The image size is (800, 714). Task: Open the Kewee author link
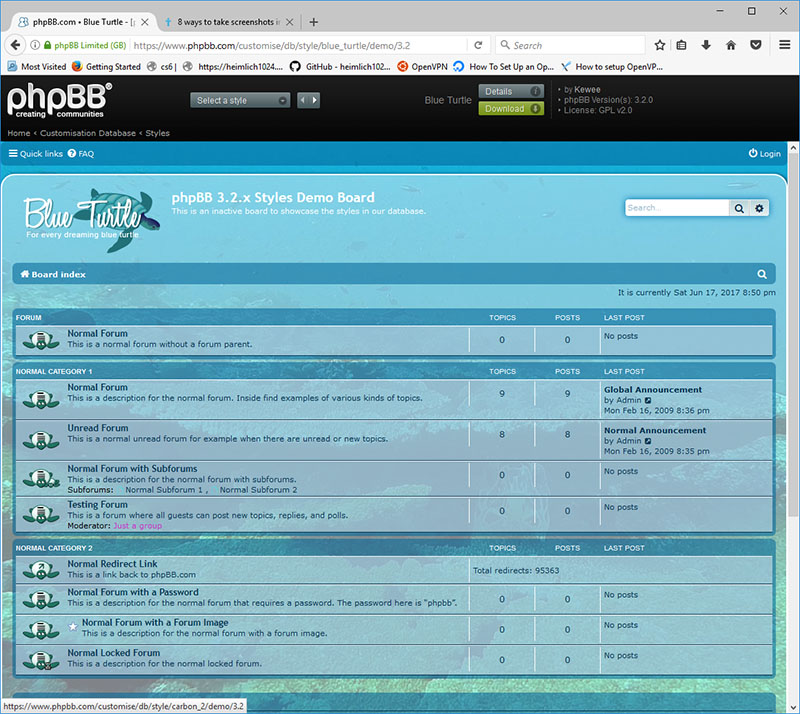coord(587,89)
